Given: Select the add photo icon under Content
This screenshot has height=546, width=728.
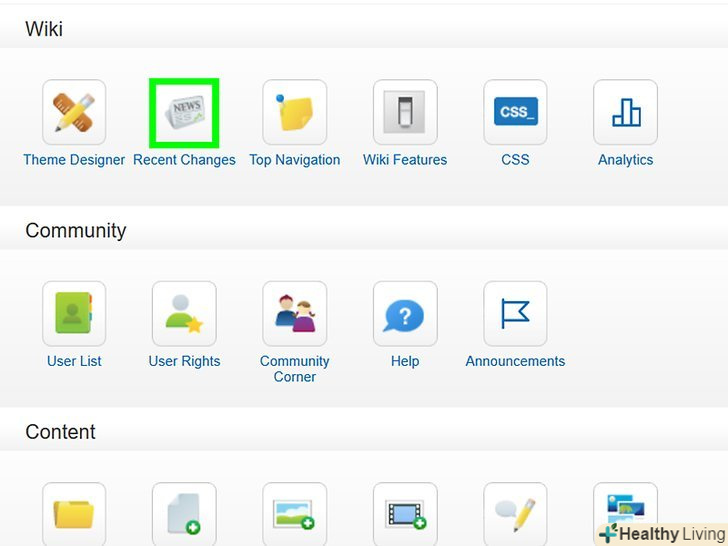Looking at the screenshot, I should pos(294,514).
